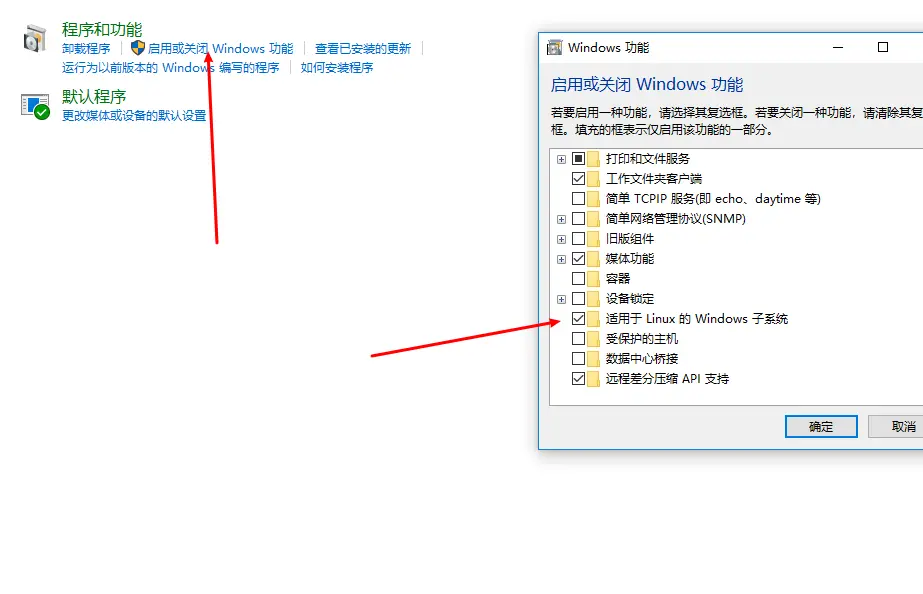Image resolution: width=923 pixels, height=594 pixels.
Task: Select the 旧版组件 label
Action: click(x=630, y=239)
